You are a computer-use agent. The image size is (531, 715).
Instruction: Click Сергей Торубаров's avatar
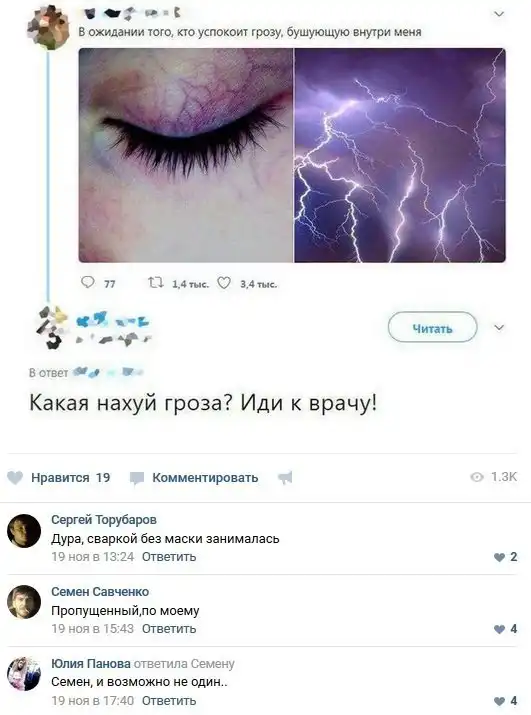pyautogui.click(x=24, y=531)
